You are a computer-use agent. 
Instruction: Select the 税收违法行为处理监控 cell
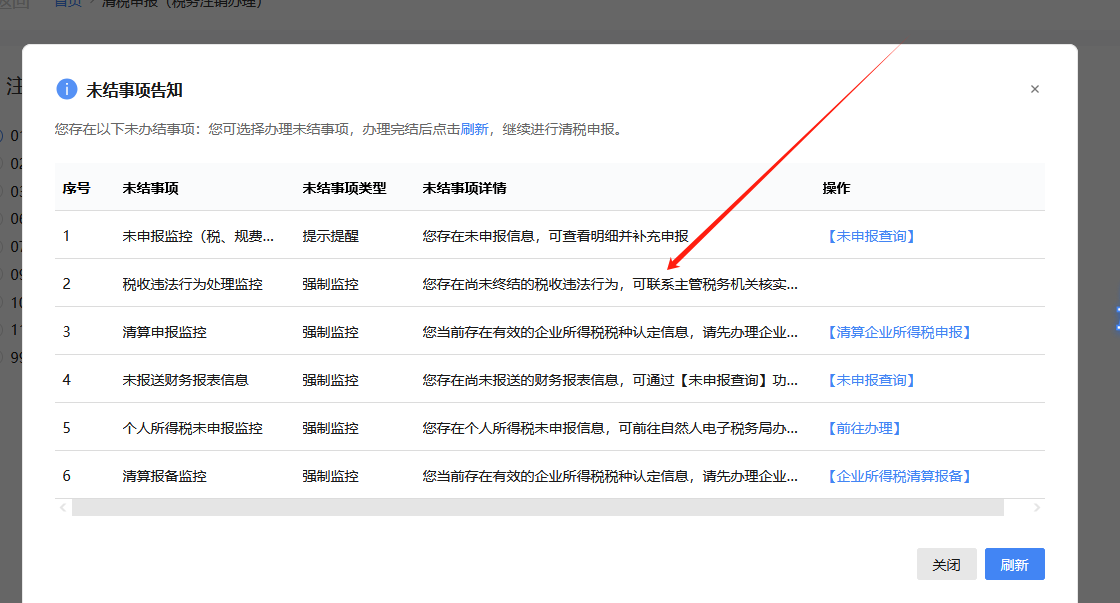tap(192, 284)
